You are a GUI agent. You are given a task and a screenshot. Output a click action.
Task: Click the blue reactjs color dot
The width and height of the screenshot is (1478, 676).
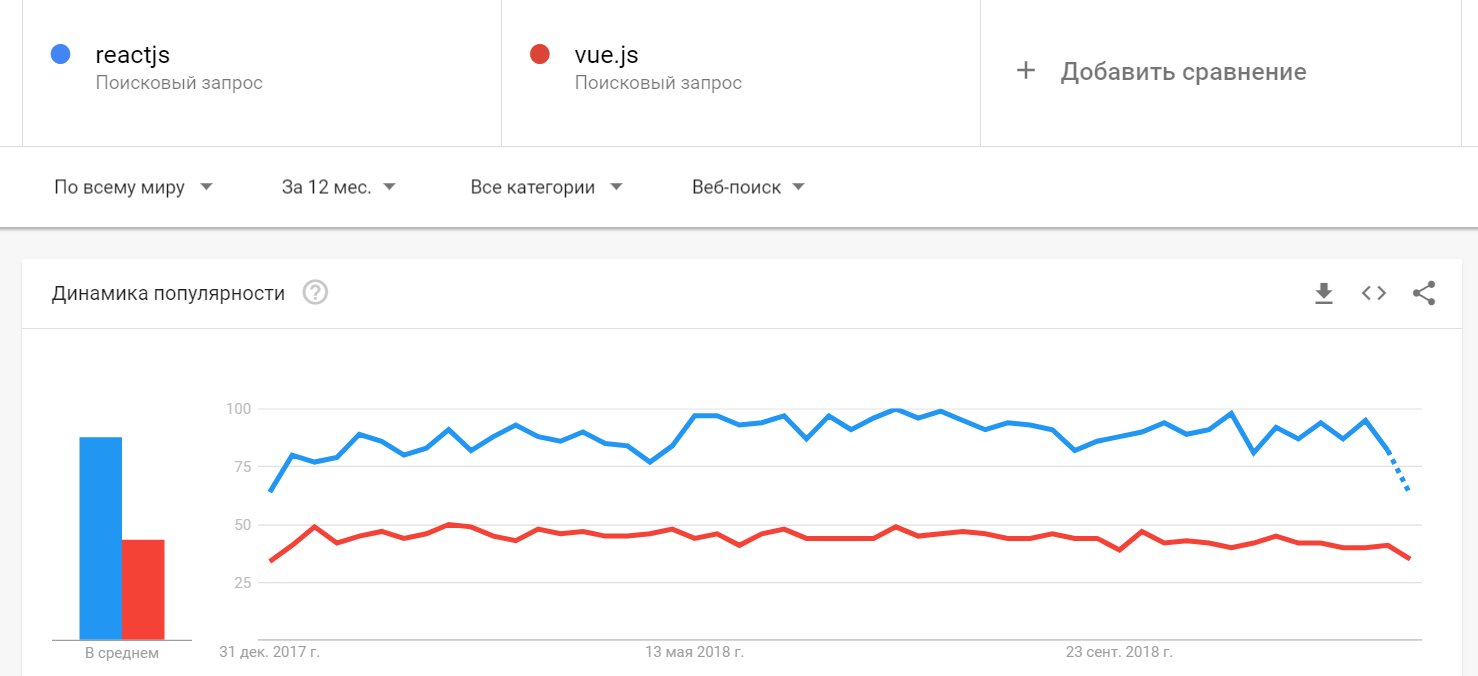pyautogui.click(x=60, y=54)
